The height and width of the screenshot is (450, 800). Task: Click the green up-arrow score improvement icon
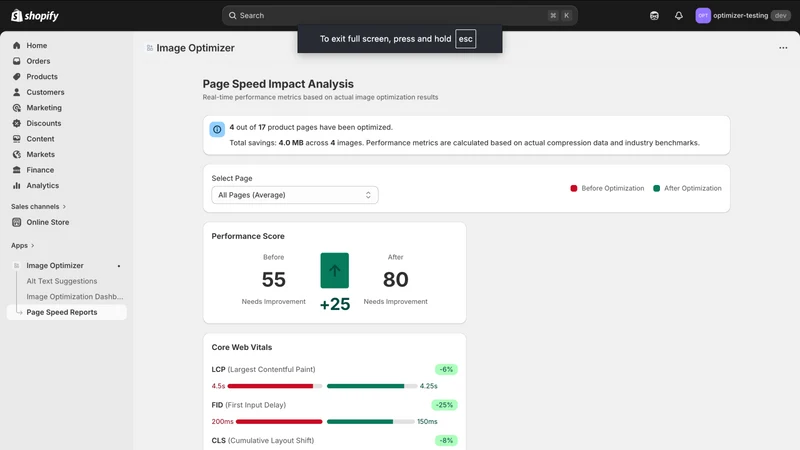pos(335,270)
